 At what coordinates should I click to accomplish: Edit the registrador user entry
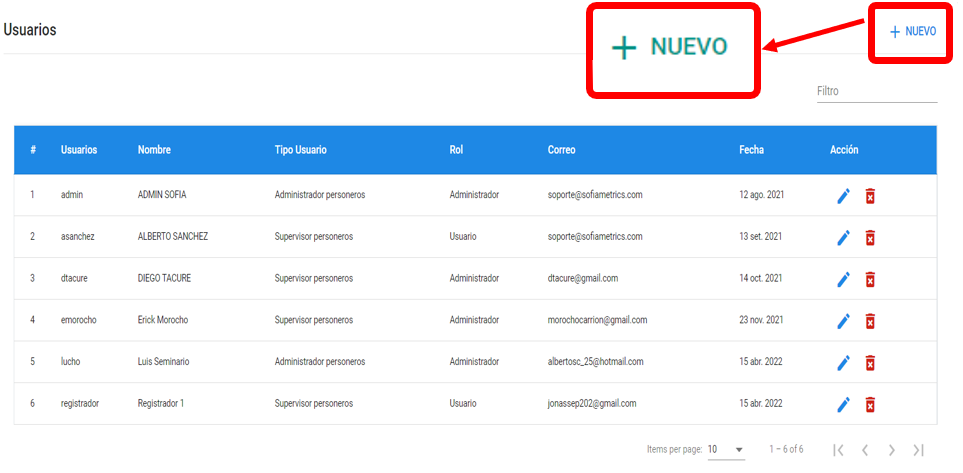[x=843, y=404]
